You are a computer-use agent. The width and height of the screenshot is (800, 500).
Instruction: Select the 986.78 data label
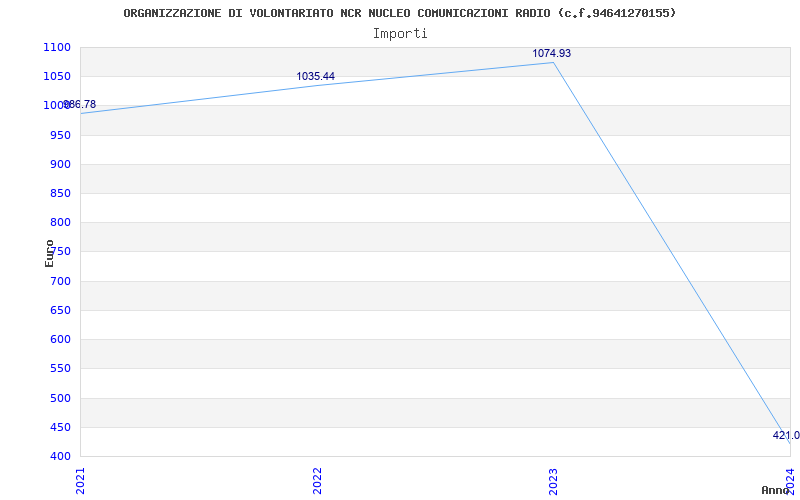point(80,105)
